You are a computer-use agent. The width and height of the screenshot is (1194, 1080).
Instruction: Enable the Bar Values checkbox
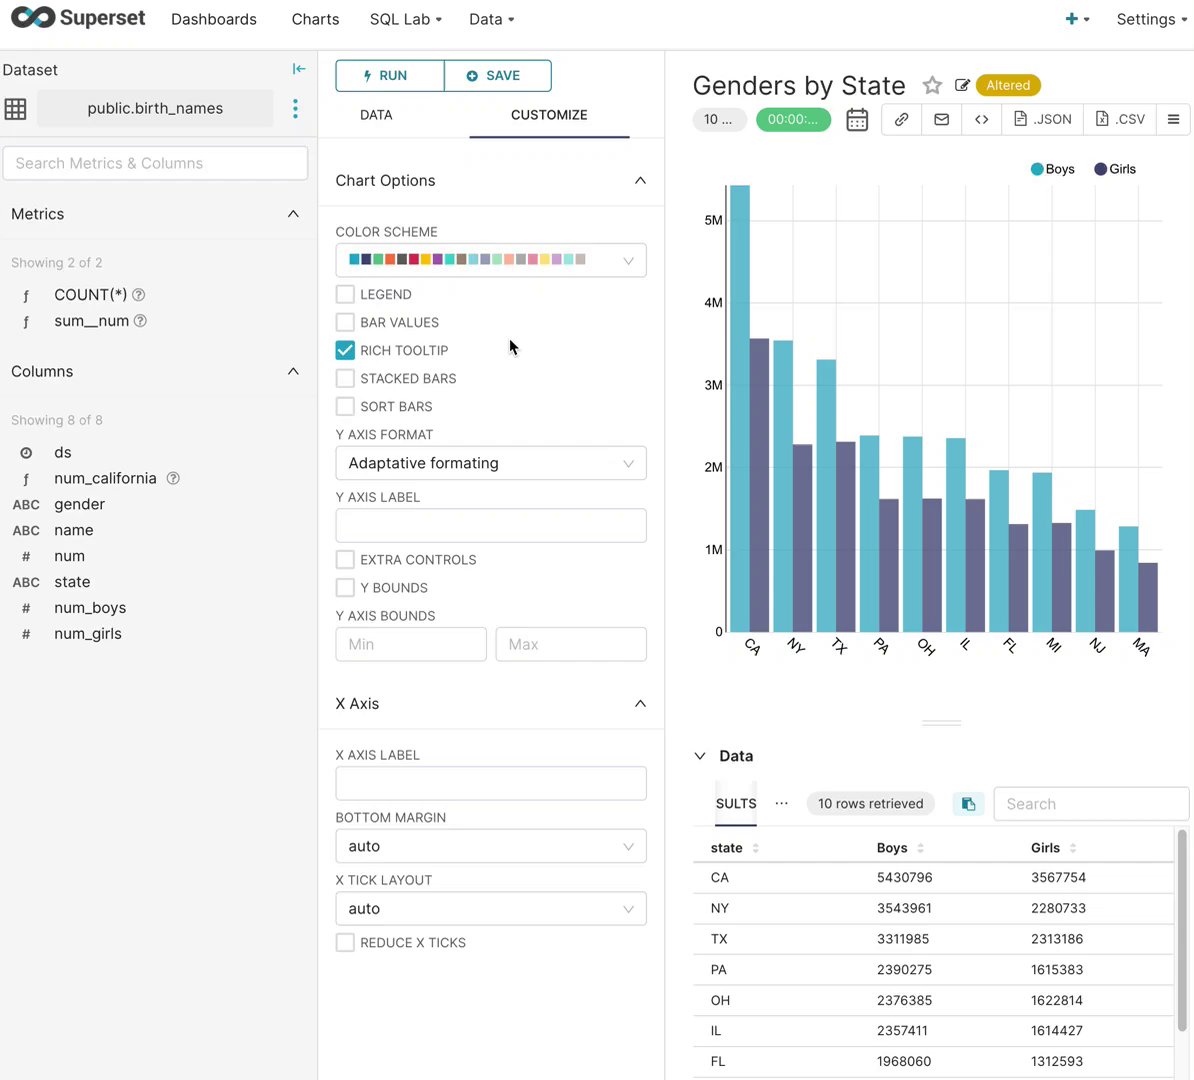[x=345, y=322]
